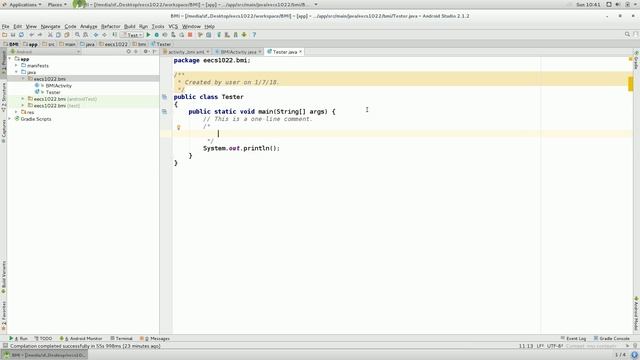Image resolution: width=640 pixels, height=360 pixels.
Task: Click the Help question mark icon
Action: click(x=254, y=35)
